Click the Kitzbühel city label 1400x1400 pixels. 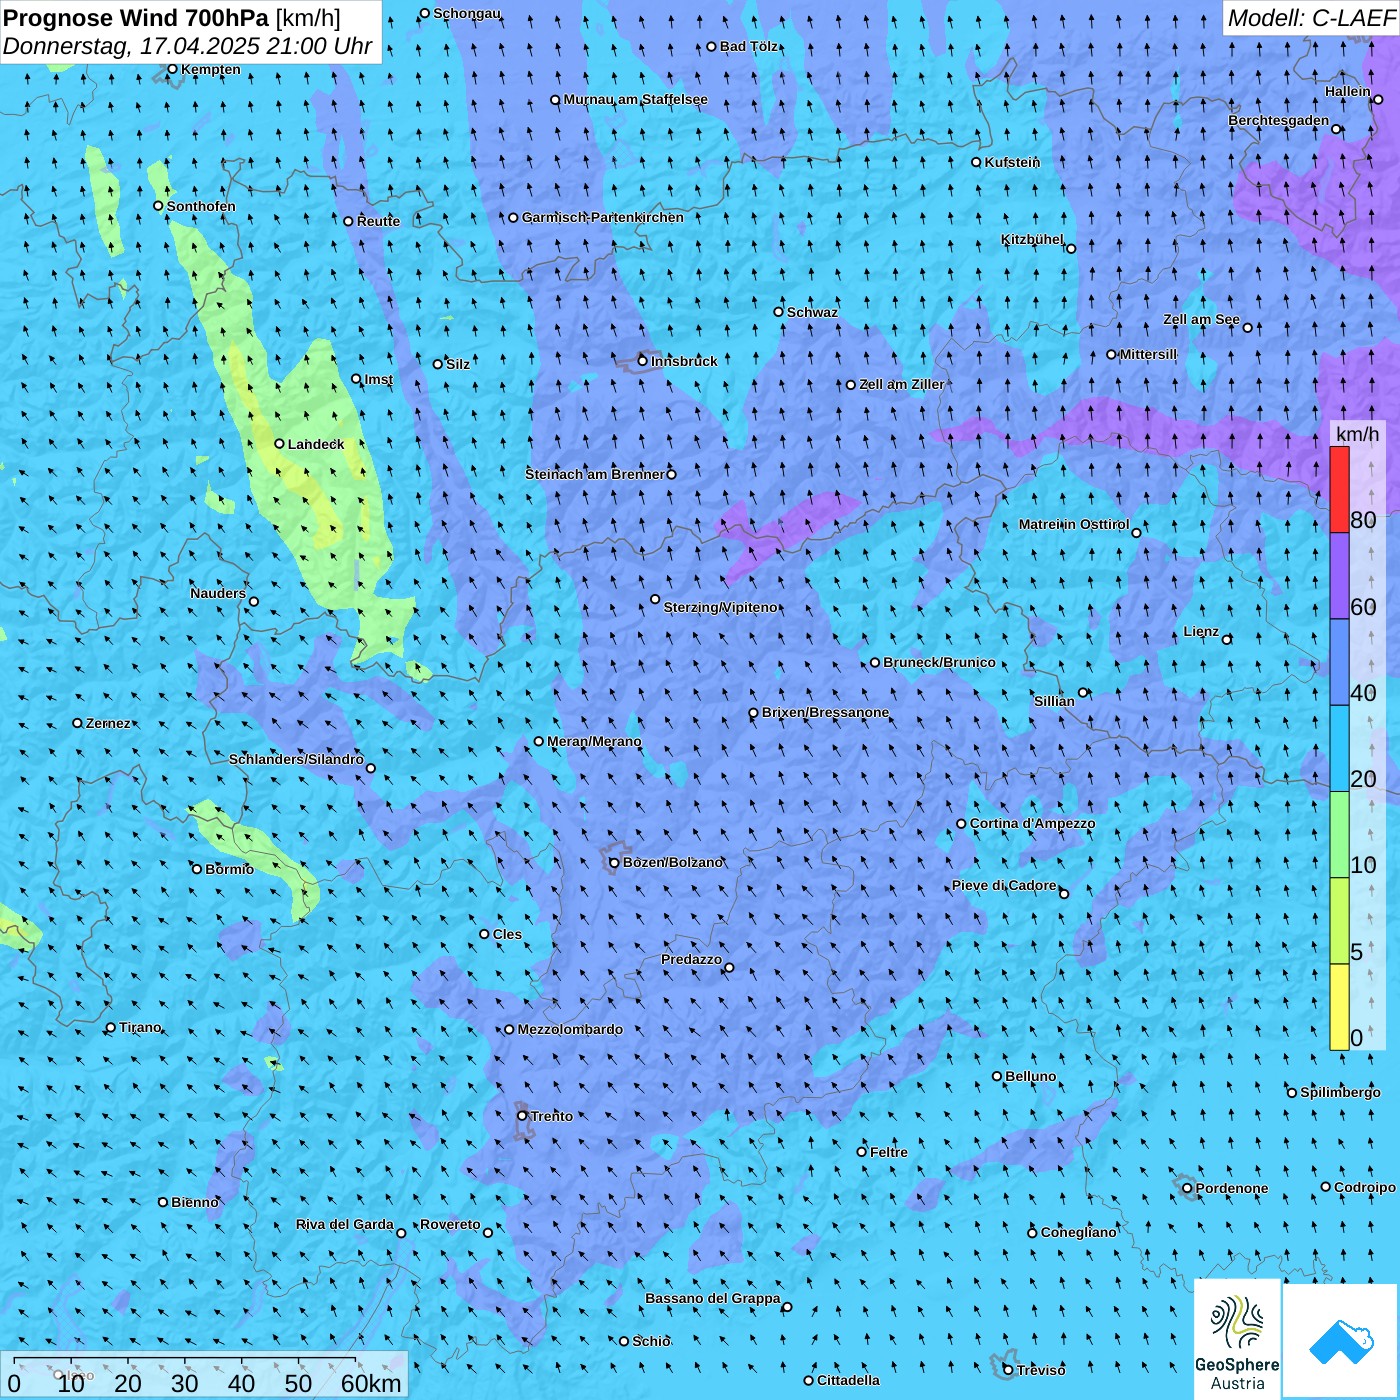(1032, 240)
